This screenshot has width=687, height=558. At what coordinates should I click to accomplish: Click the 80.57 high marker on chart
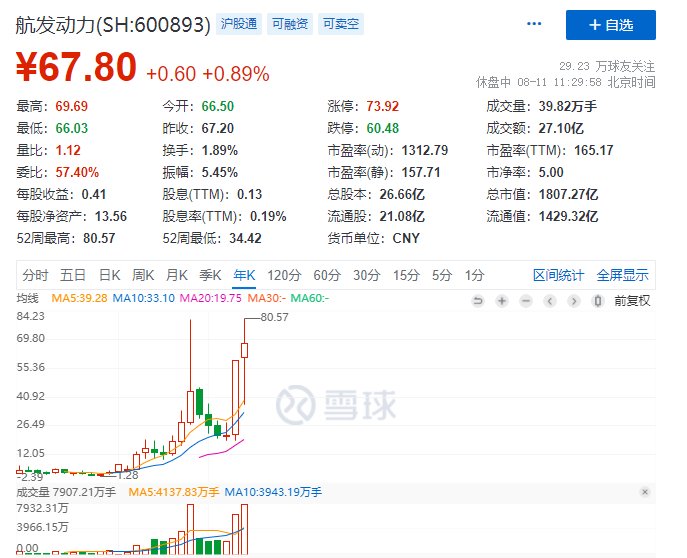[275, 317]
